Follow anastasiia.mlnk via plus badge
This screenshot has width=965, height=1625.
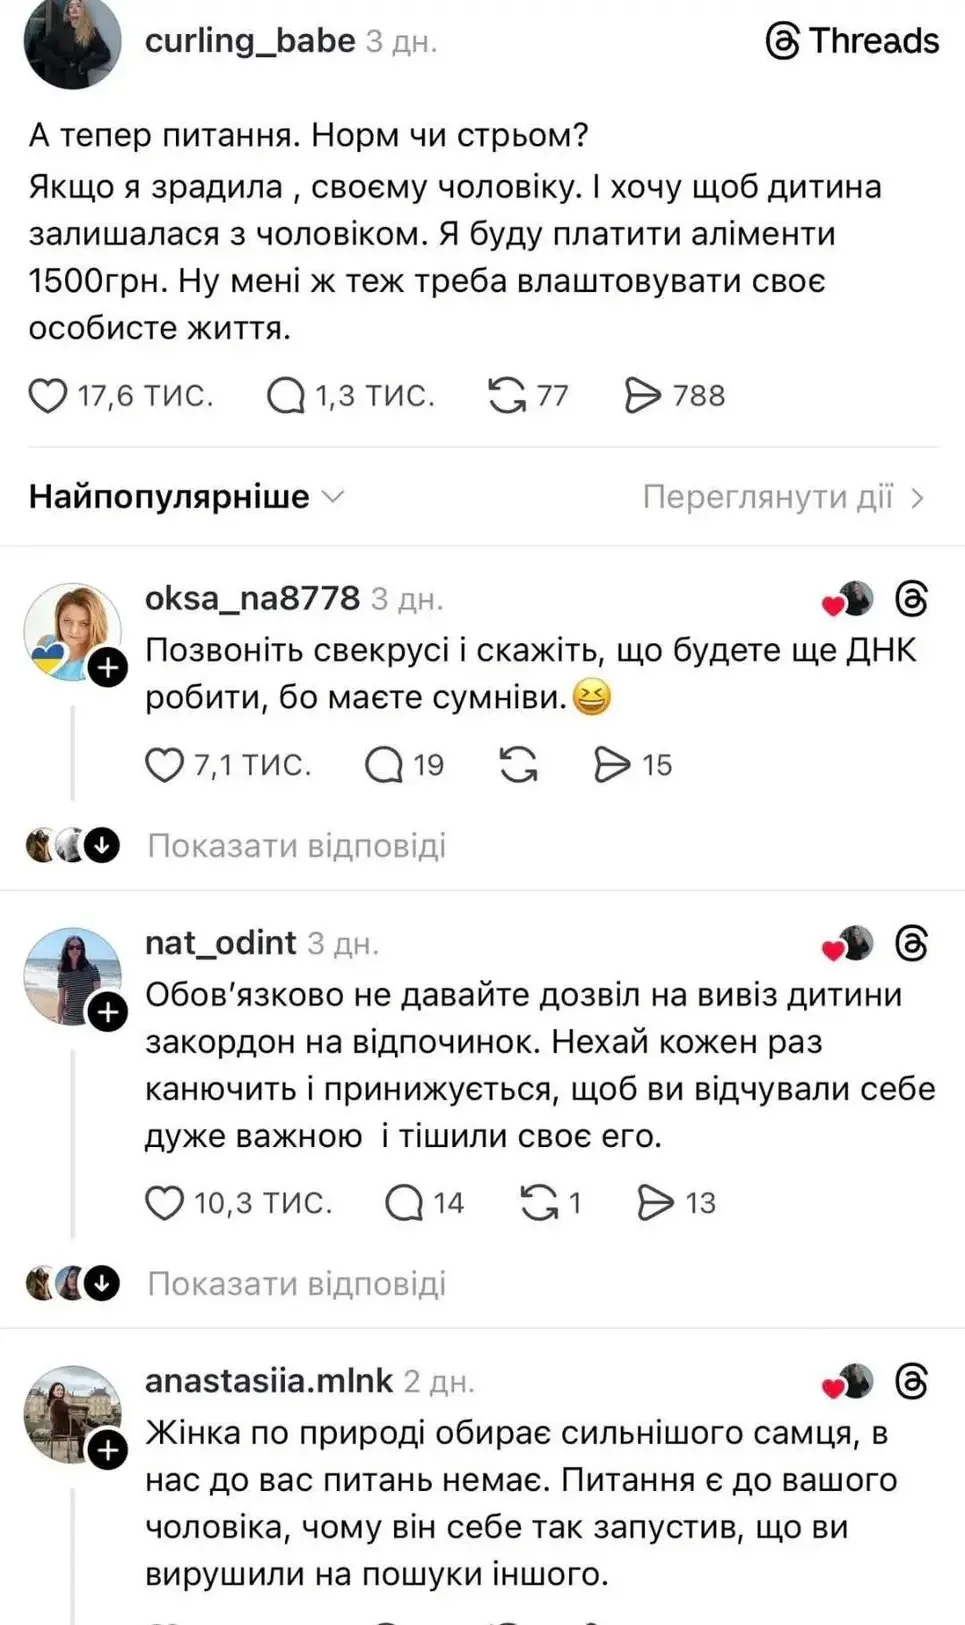click(108, 1450)
